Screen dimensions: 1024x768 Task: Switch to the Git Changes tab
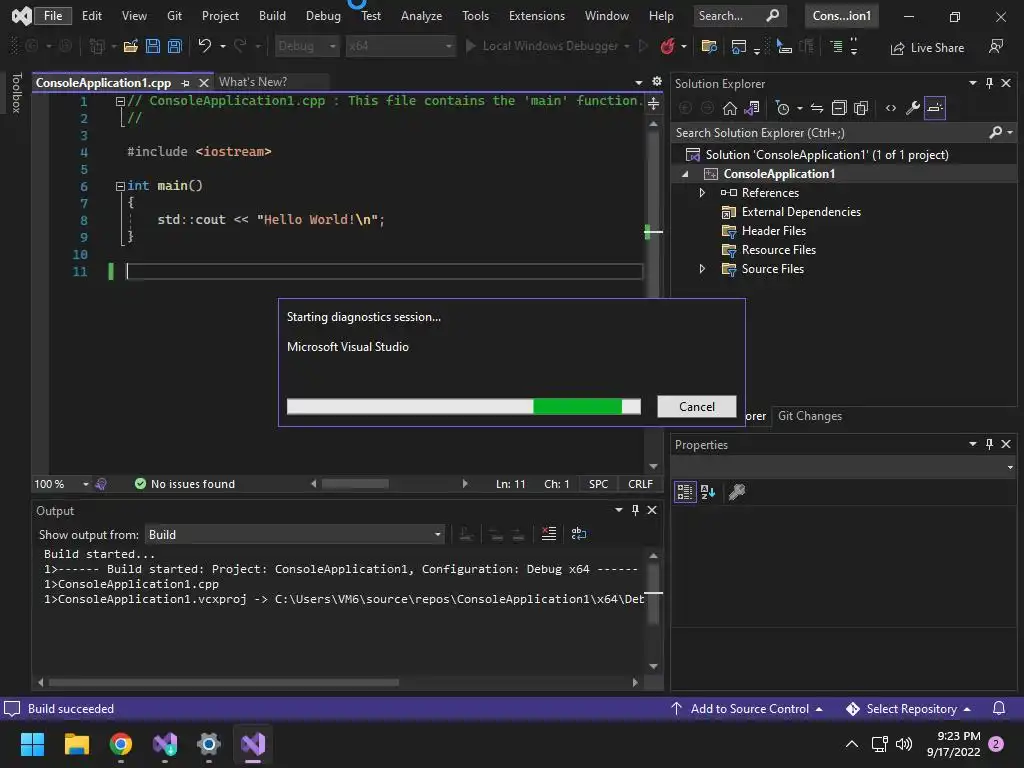810,416
